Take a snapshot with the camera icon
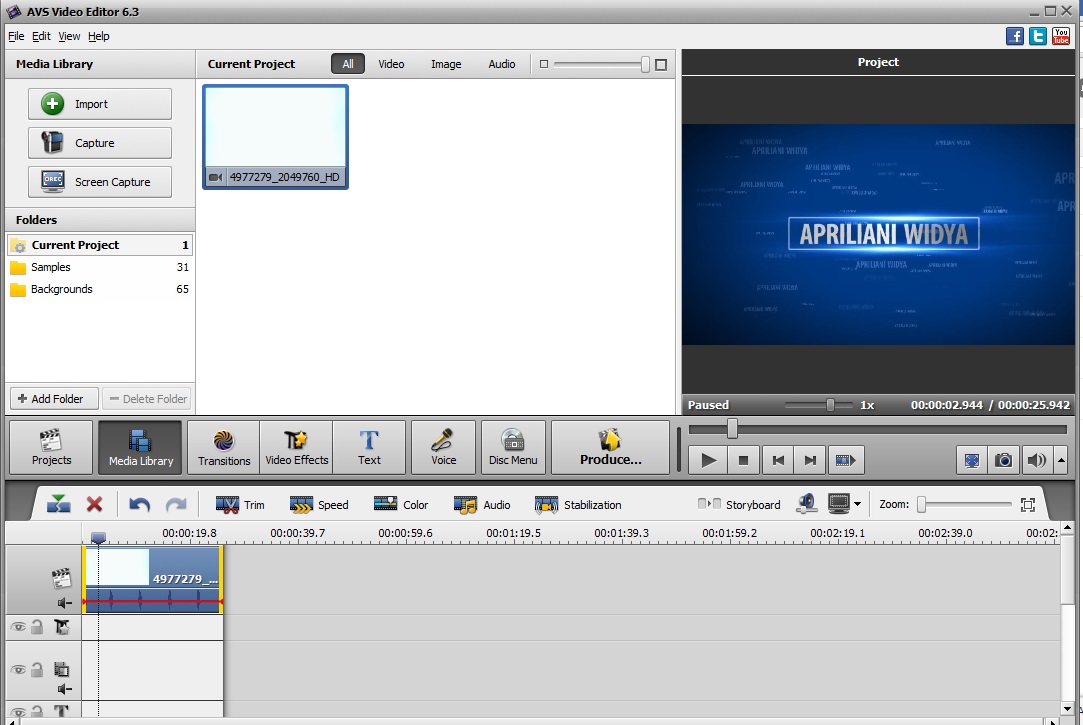 pos(1003,460)
